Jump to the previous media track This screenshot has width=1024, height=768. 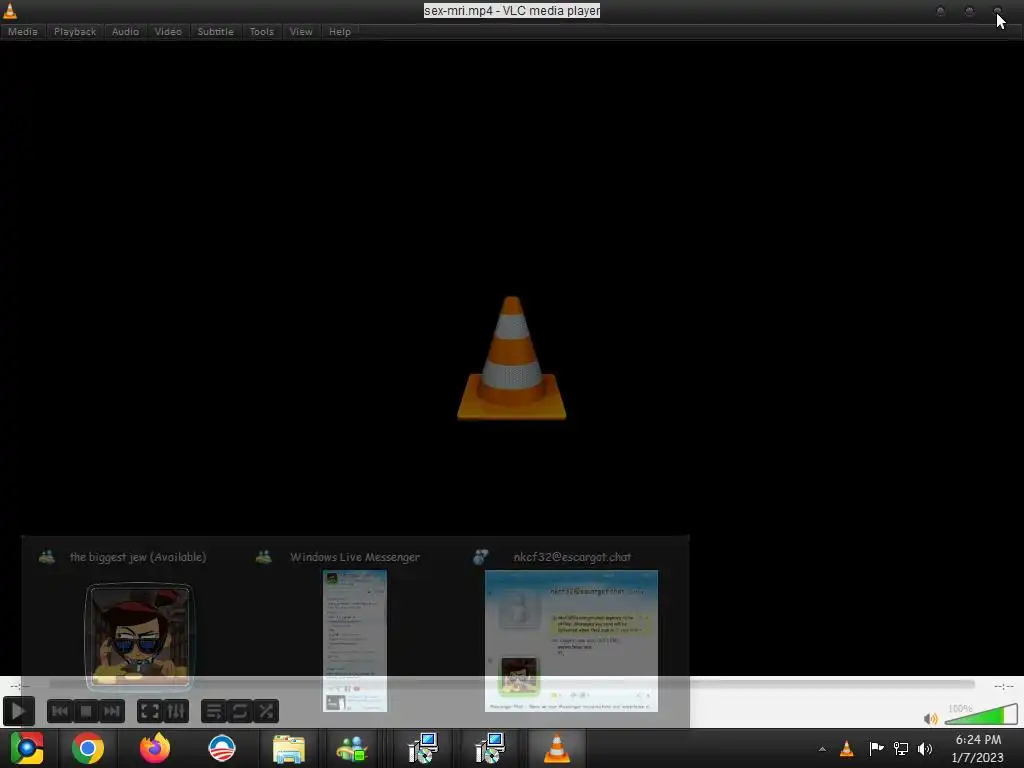click(x=59, y=711)
